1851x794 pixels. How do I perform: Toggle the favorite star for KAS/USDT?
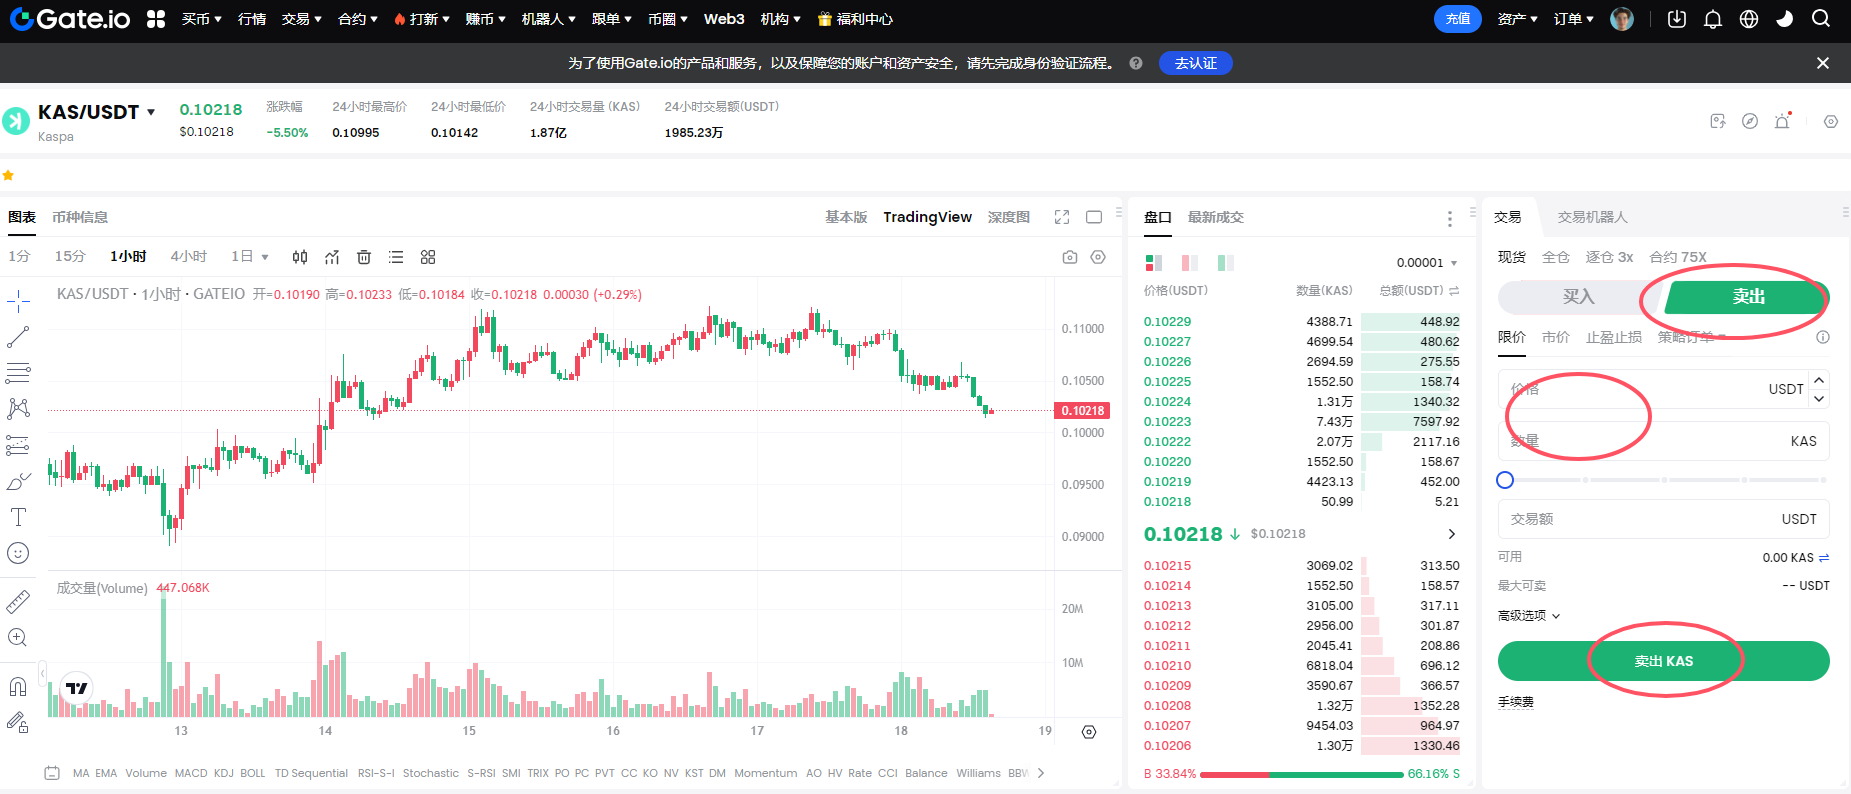coord(8,175)
